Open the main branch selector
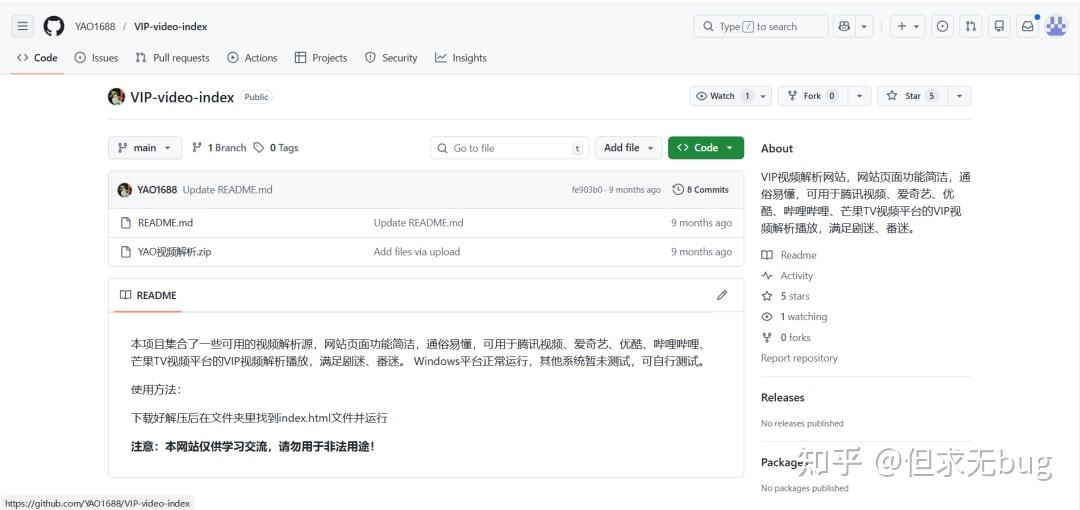 click(x=145, y=147)
